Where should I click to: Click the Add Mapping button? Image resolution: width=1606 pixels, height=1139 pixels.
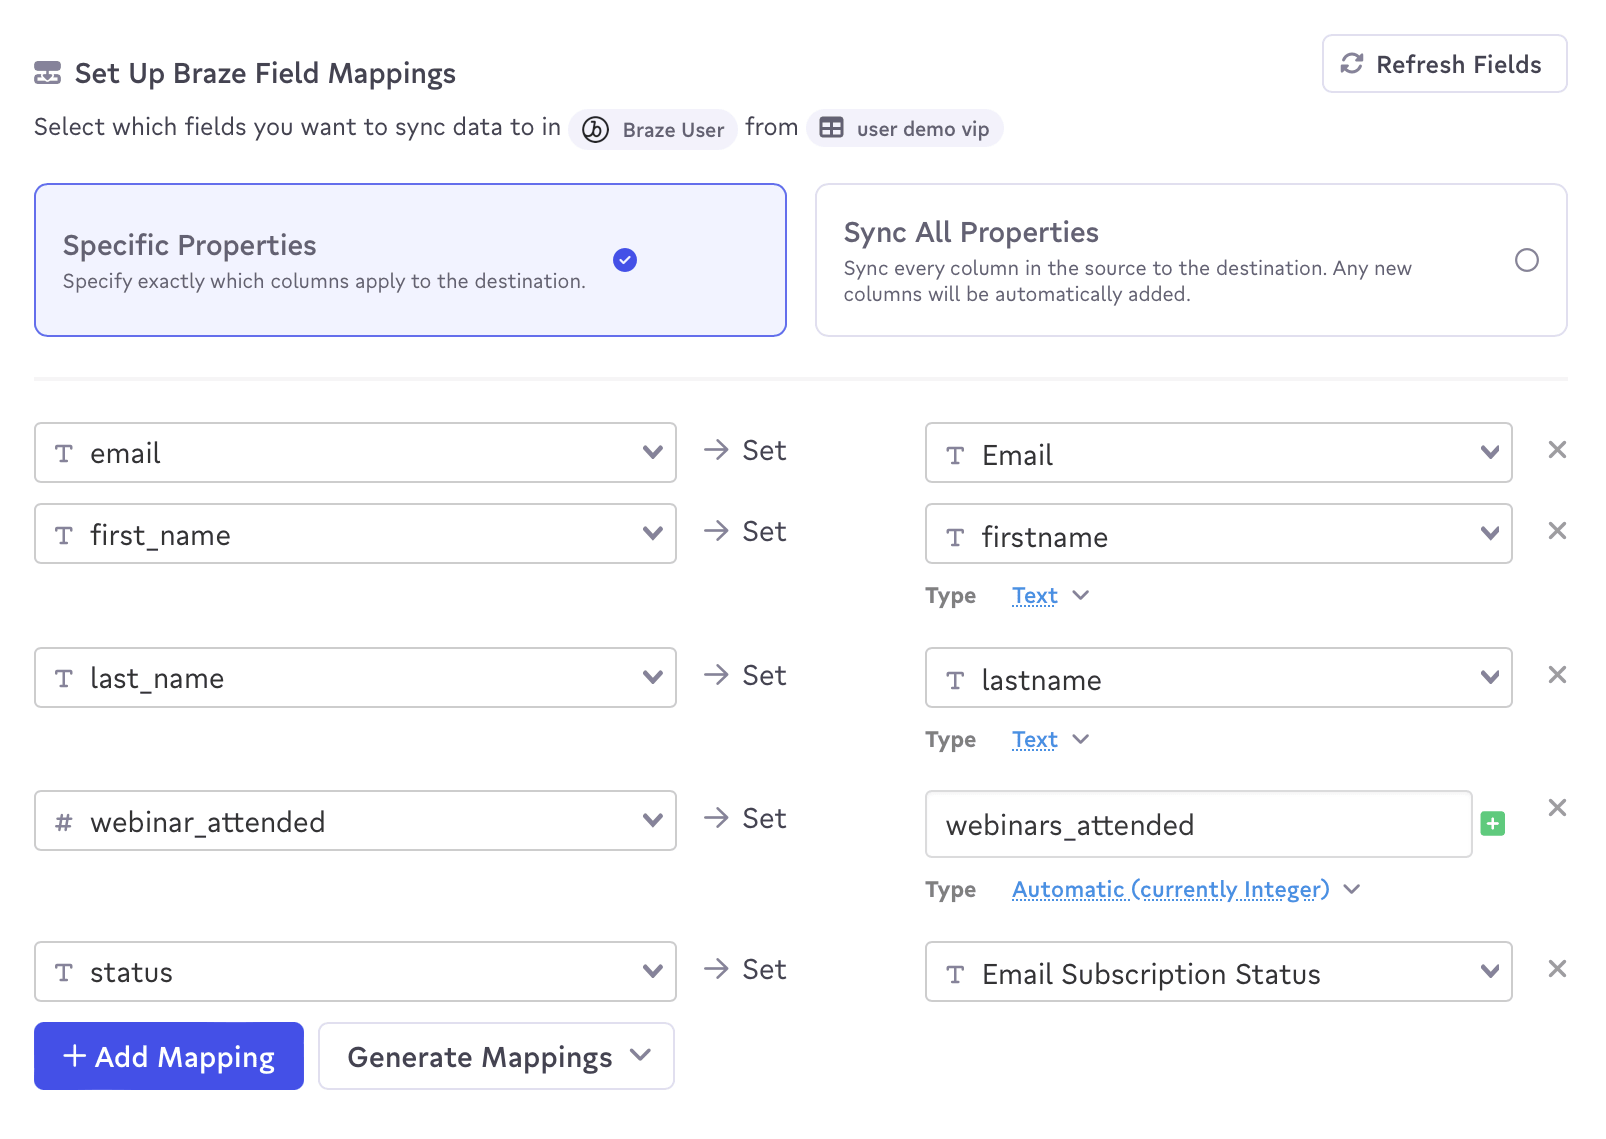click(x=169, y=1056)
